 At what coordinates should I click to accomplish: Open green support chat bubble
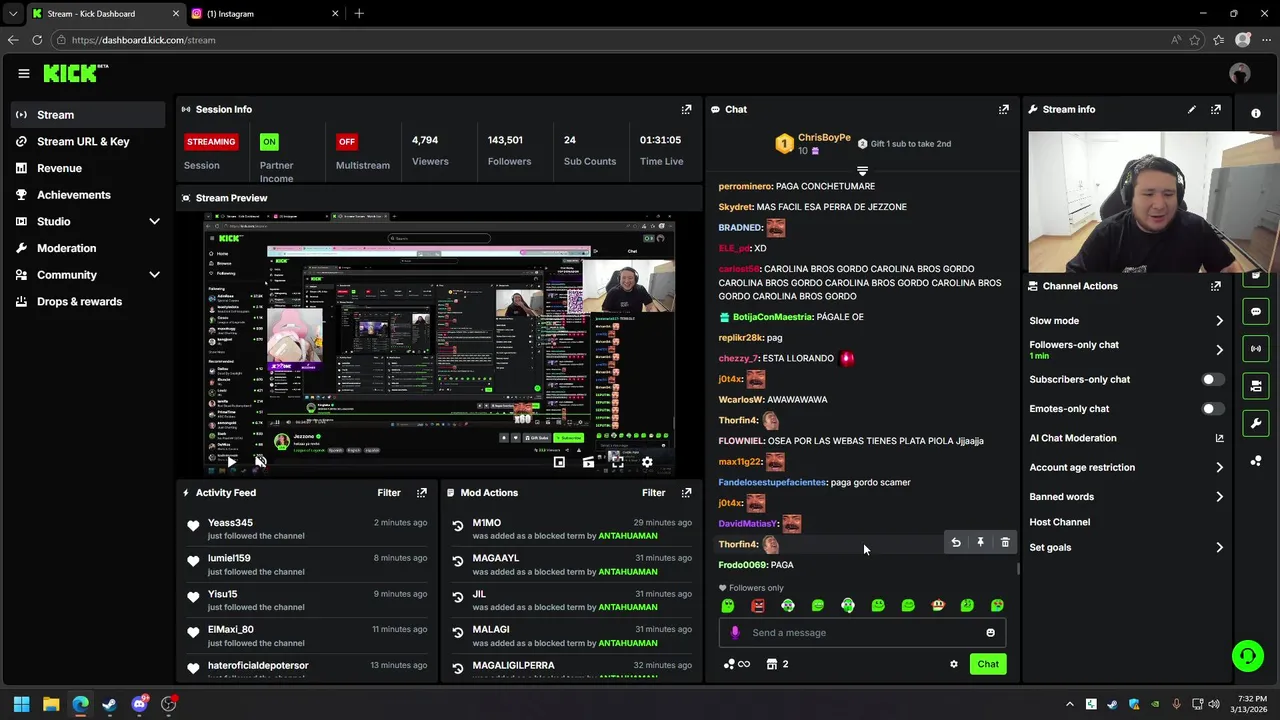click(1248, 656)
